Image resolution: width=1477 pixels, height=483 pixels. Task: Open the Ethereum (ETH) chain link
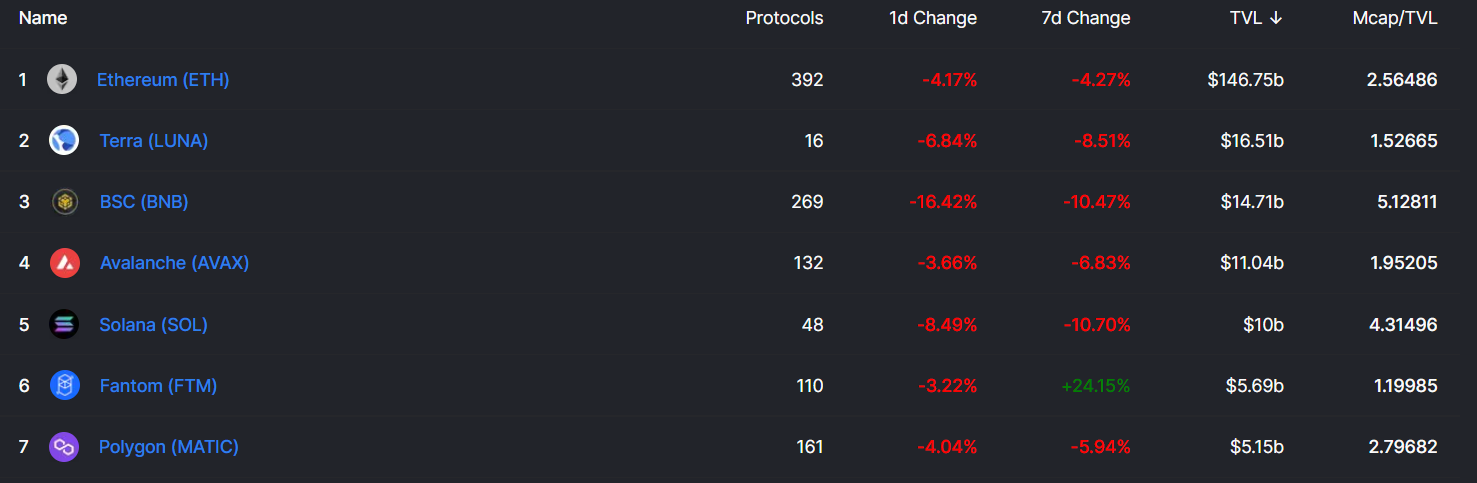pos(163,79)
